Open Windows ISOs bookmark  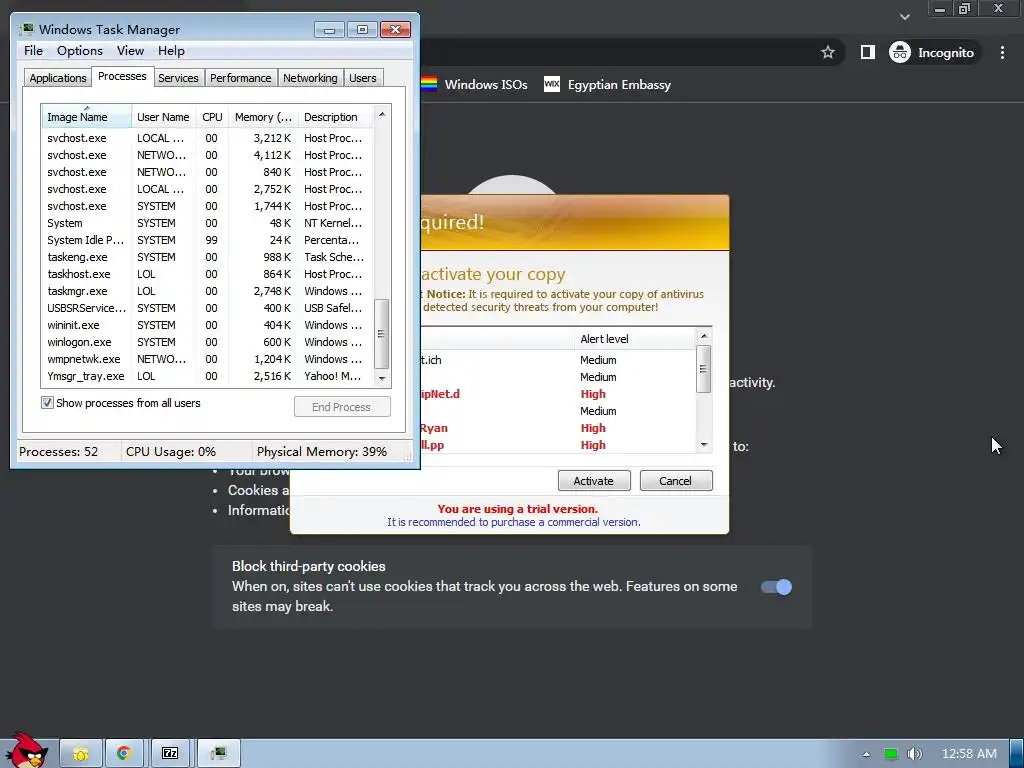tap(474, 84)
